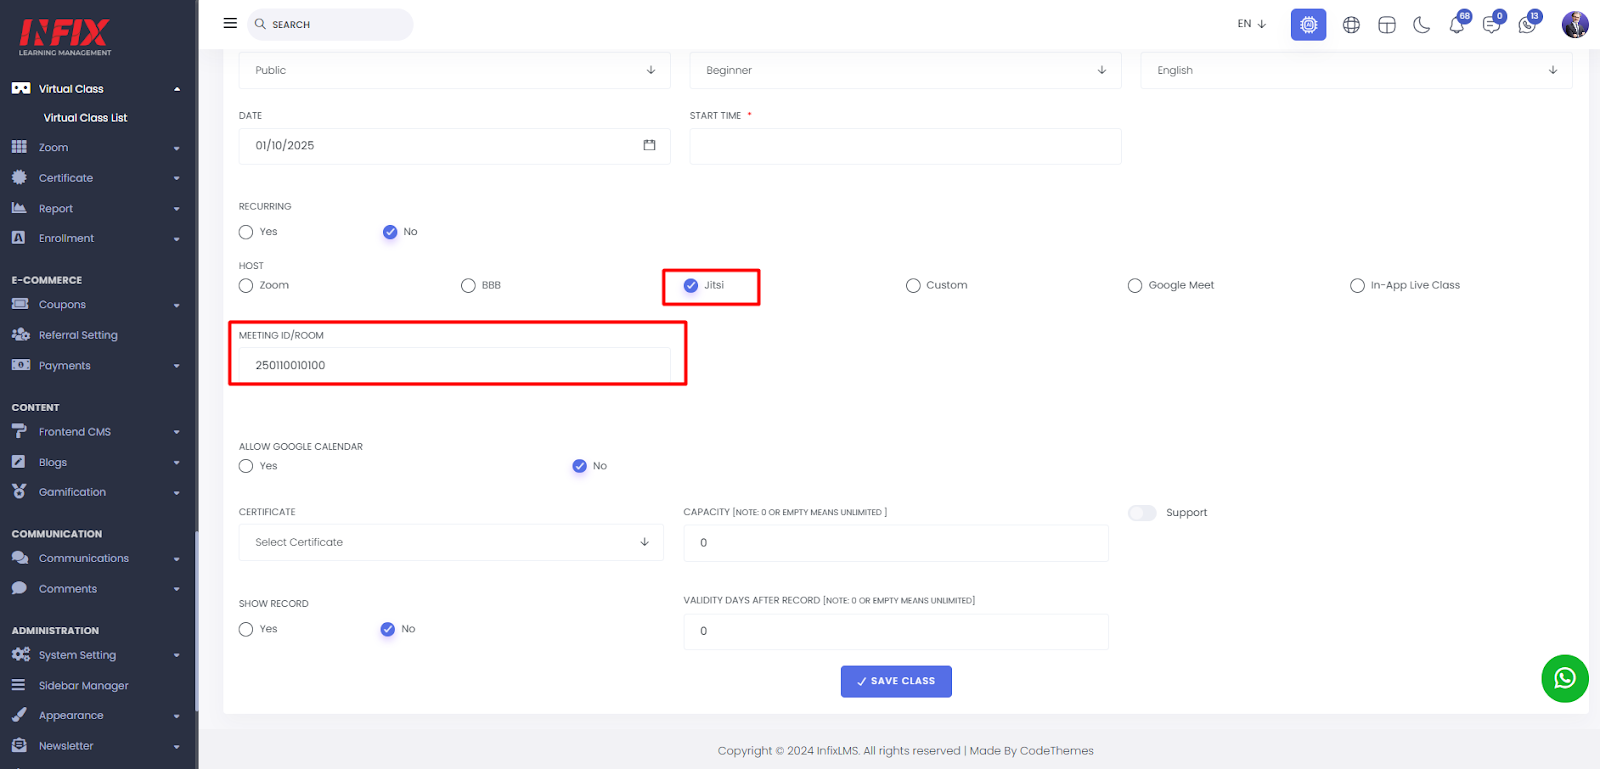The image size is (1600, 769).
Task: Open the Select Certificate dropdown
Action: (x=451, y=542)
